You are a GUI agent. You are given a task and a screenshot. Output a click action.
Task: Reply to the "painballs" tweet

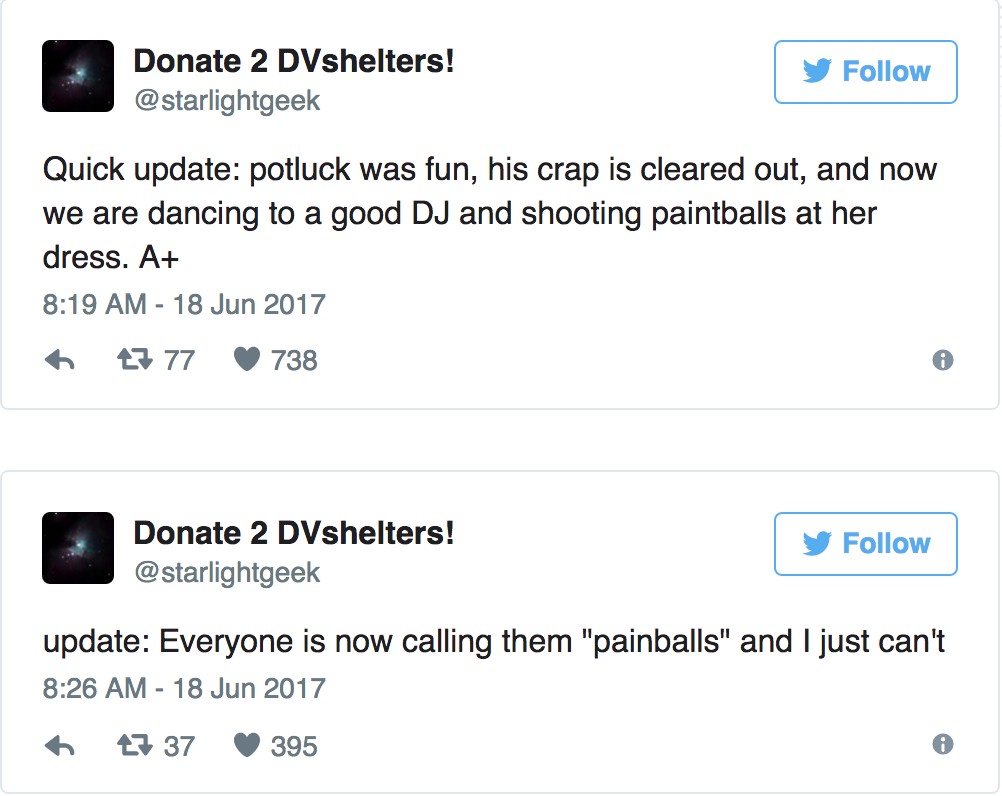click(60, 746)
